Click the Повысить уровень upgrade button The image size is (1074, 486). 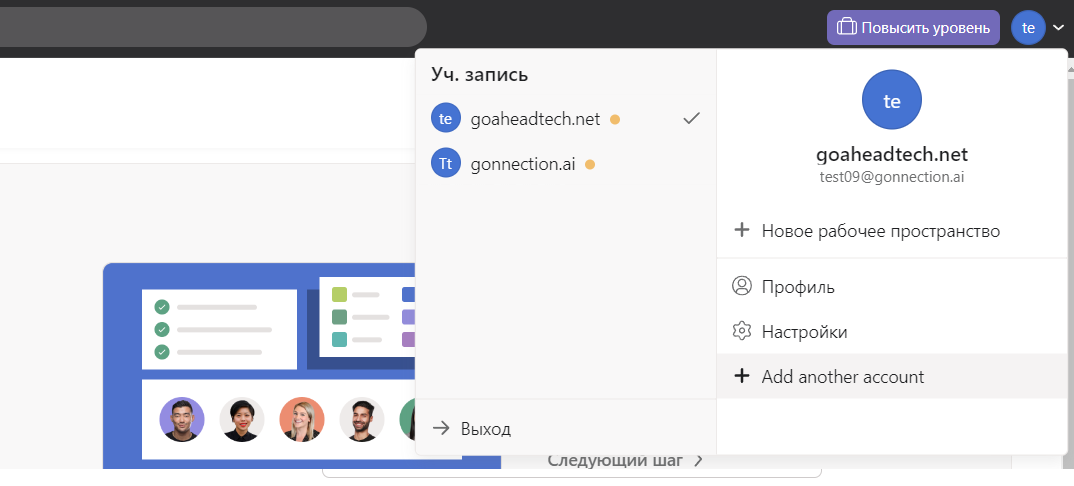pos(913,27)
